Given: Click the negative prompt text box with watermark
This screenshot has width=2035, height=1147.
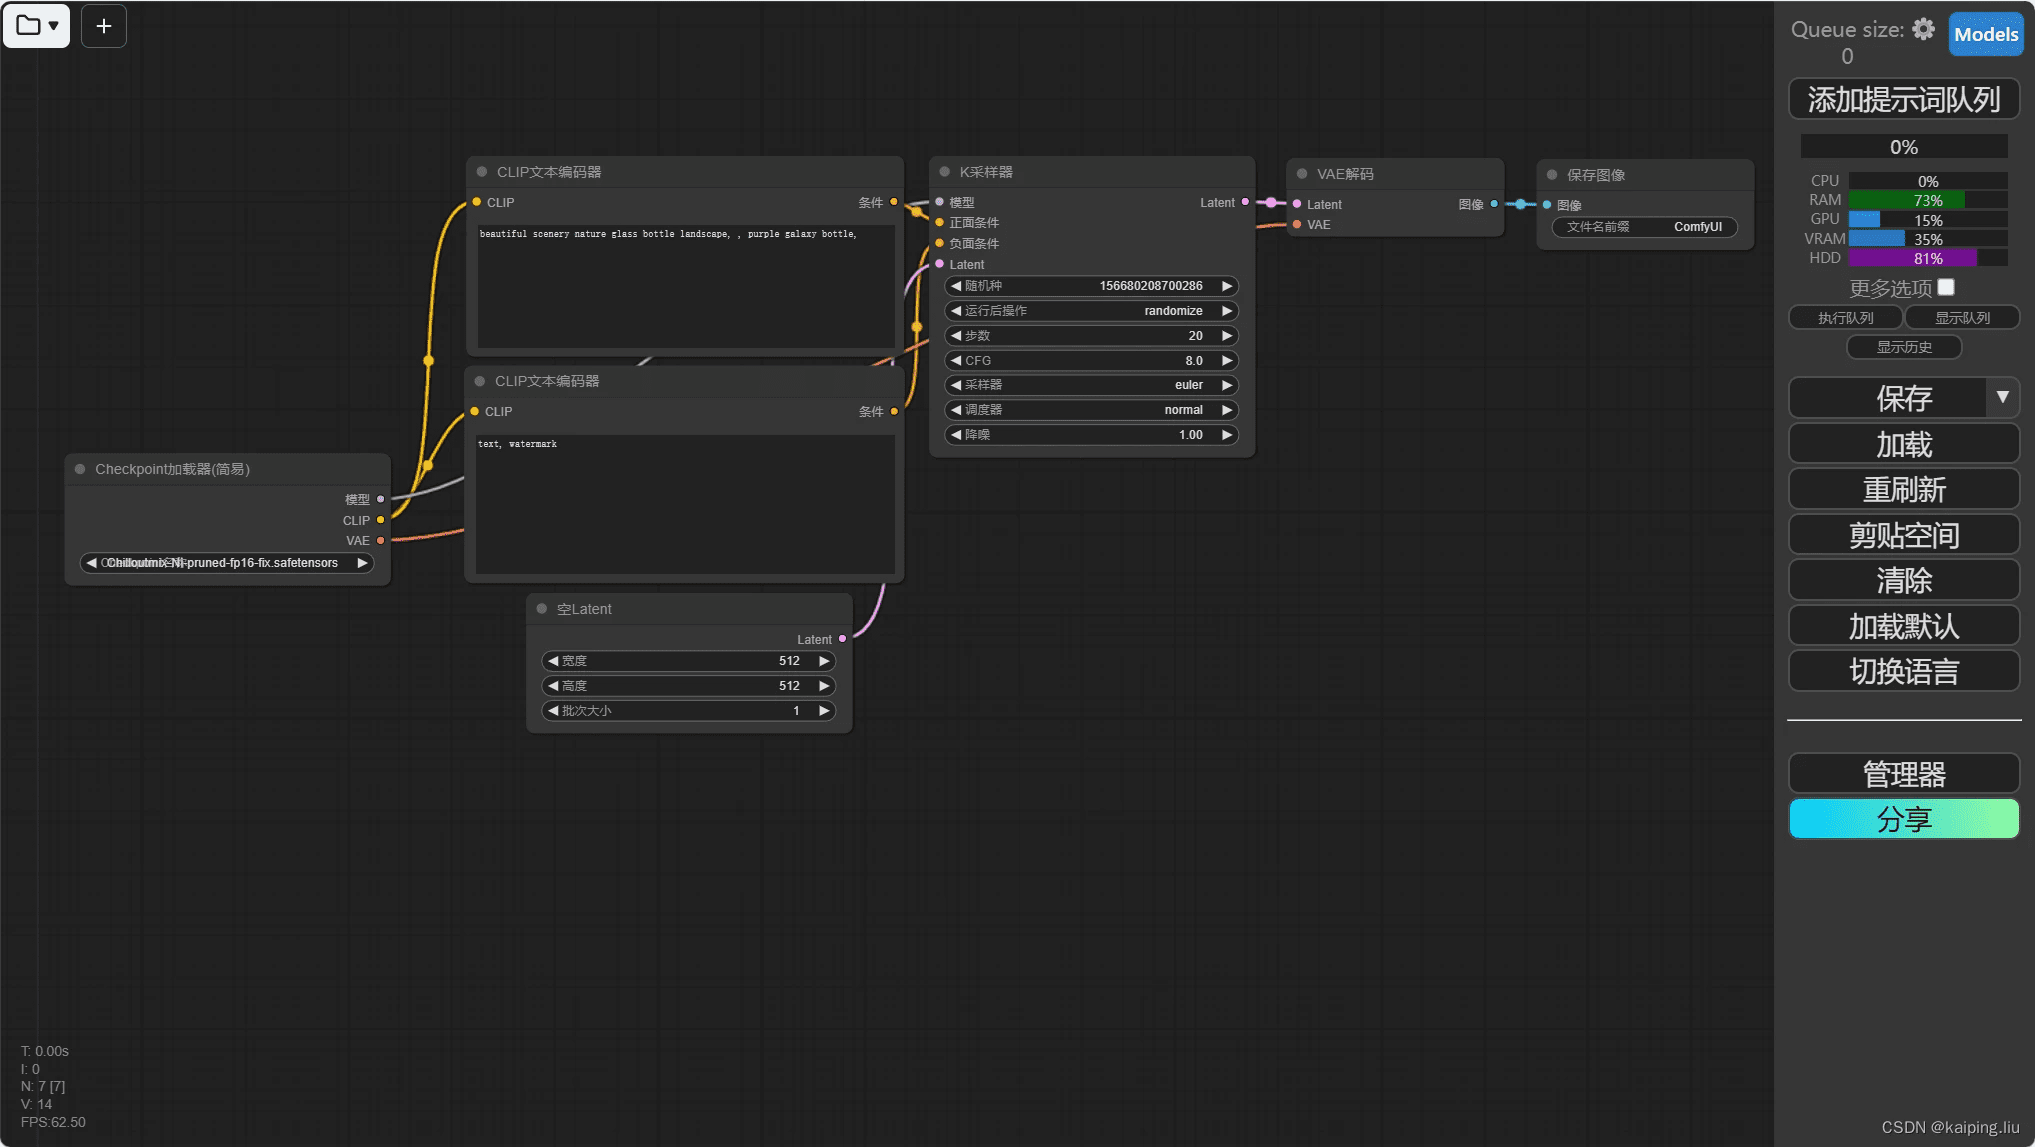Looking at the screenshot, I should pyautogui.click(x=685, y=503).
